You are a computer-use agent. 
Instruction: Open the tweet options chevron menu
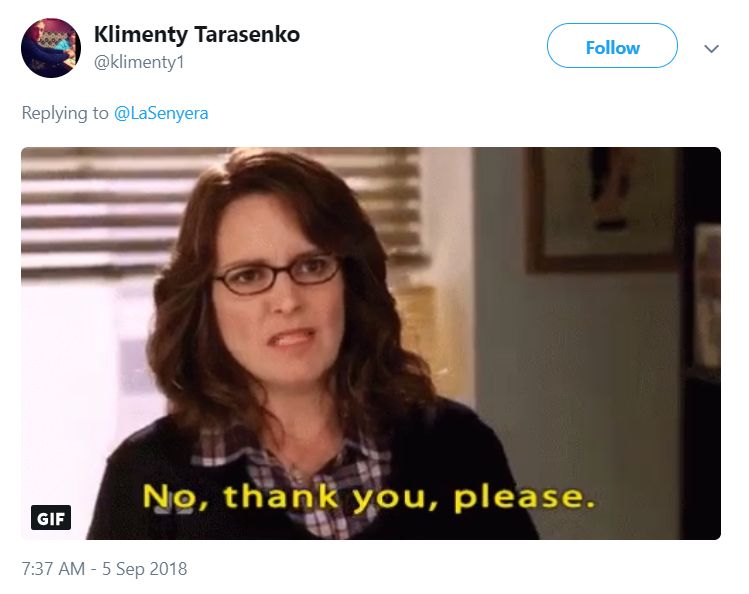[x=711, y=48]
